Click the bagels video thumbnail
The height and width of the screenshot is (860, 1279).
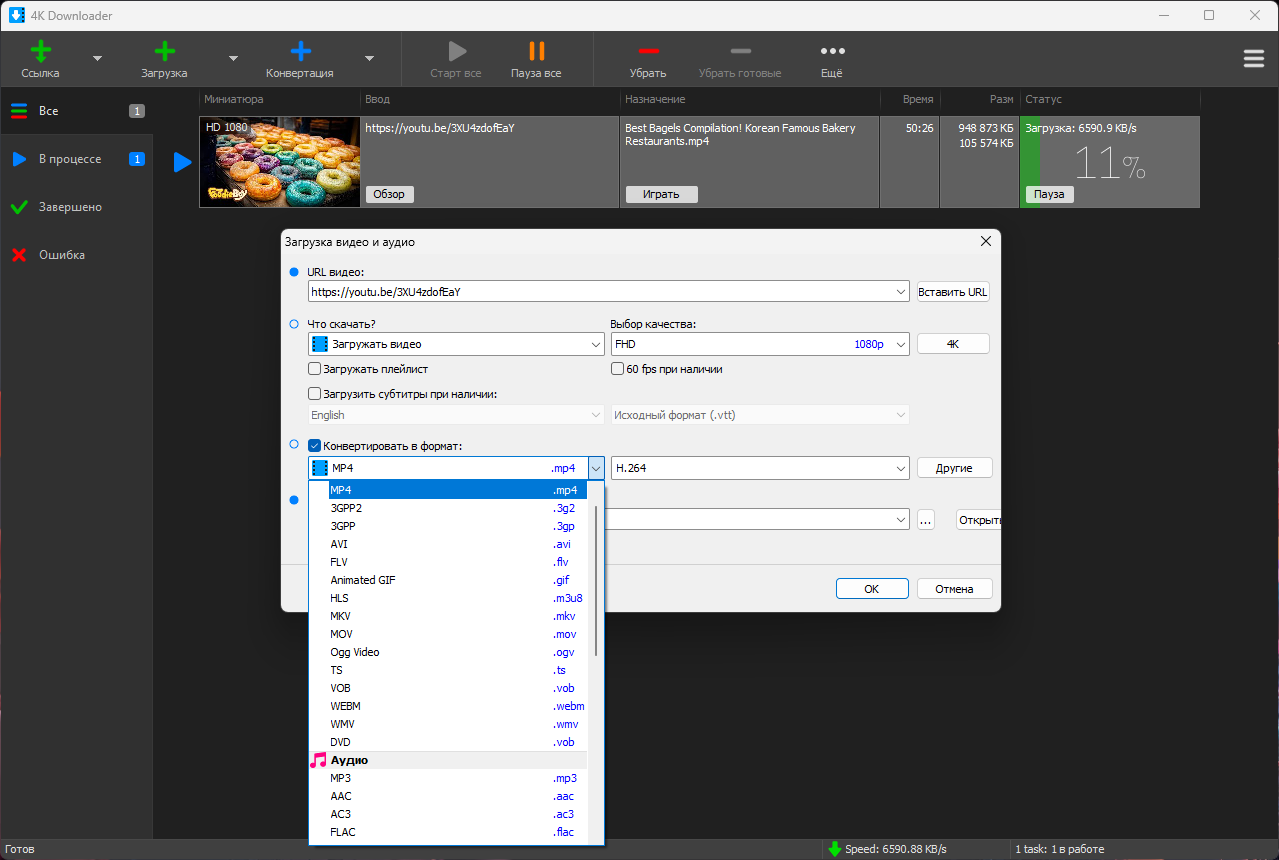point(279,162)
